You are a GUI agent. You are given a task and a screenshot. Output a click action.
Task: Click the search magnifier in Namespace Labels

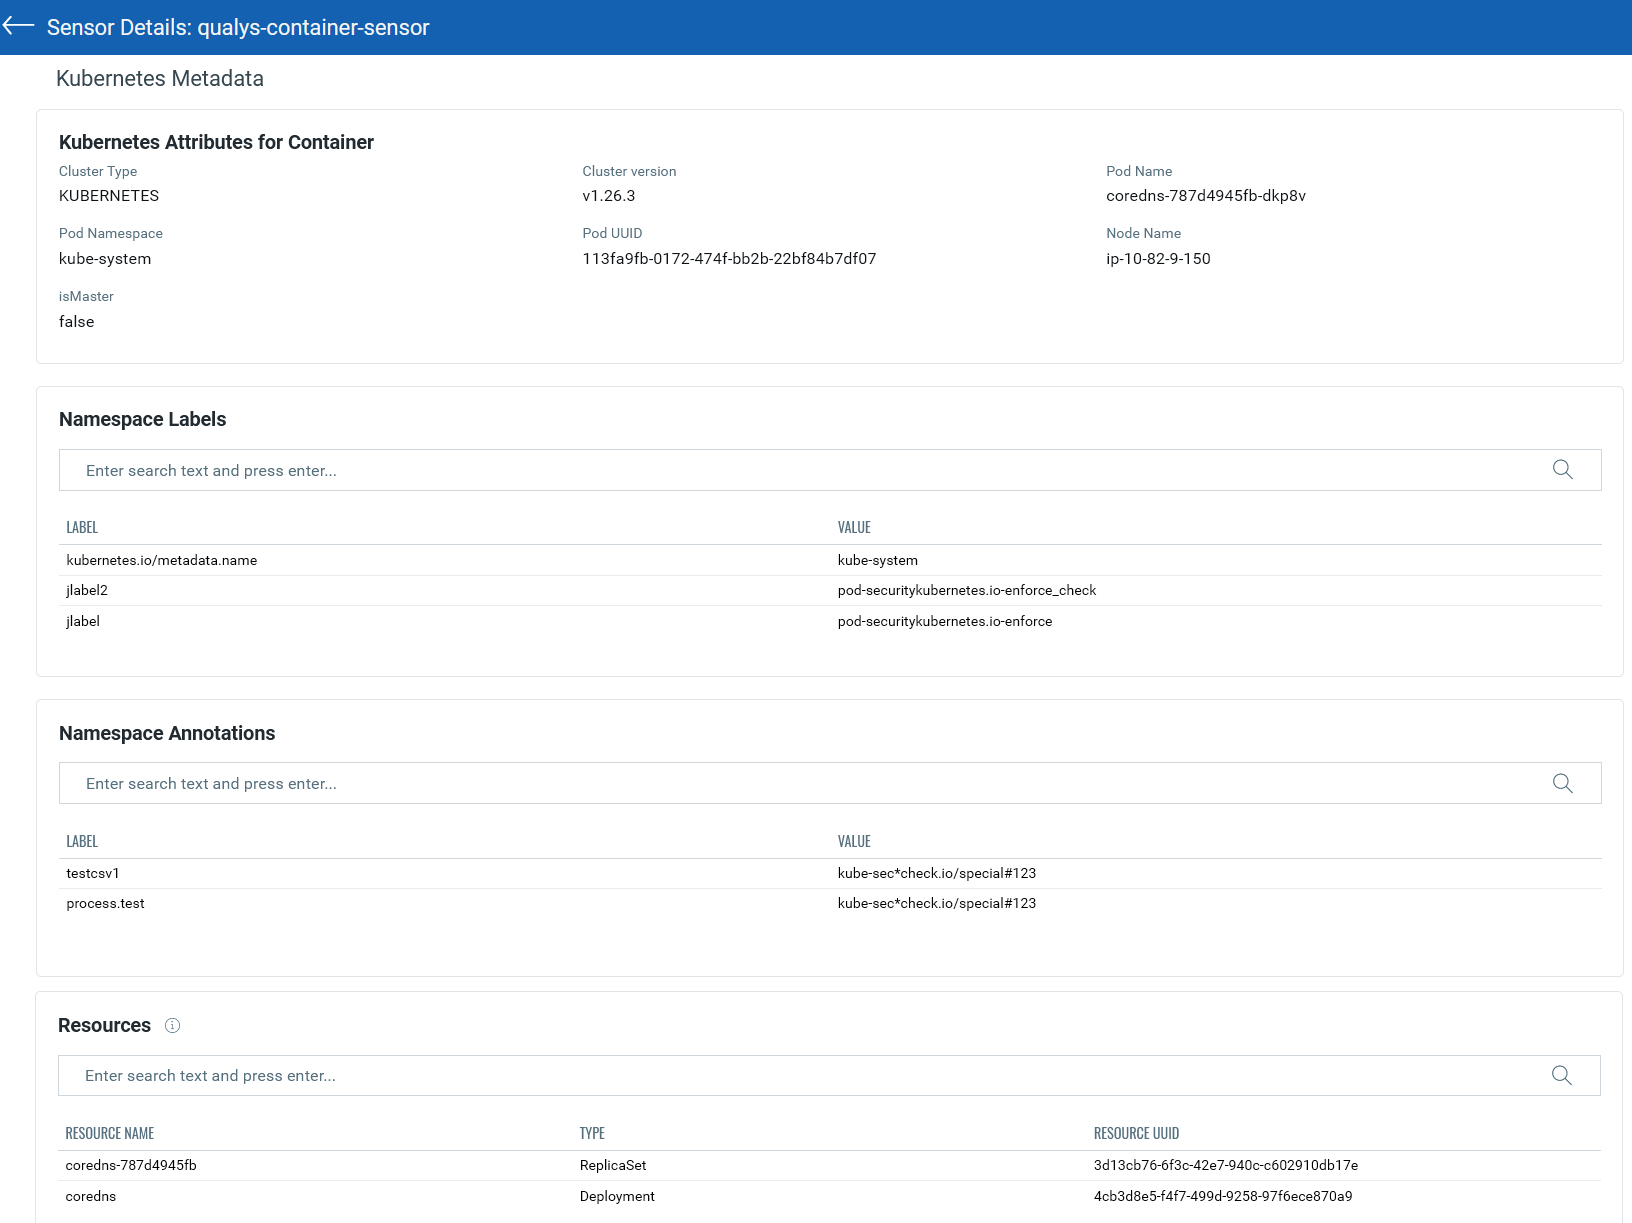coord(1563,469)
